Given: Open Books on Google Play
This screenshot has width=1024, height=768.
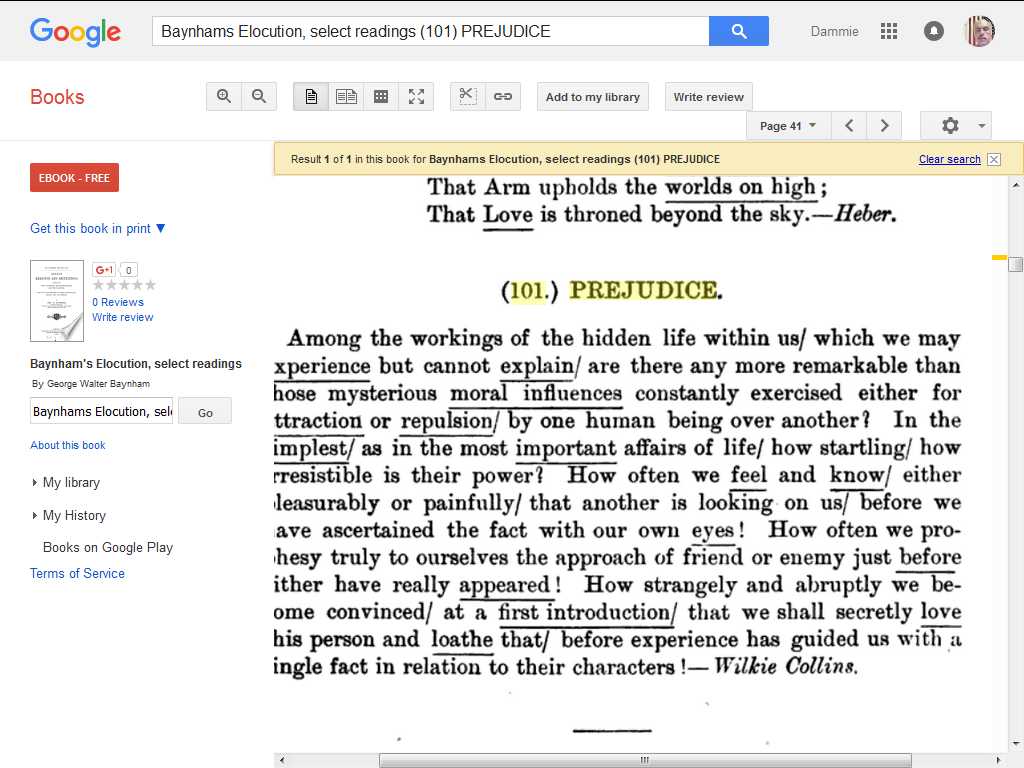Looking at the screenshot, I should 108,547.
